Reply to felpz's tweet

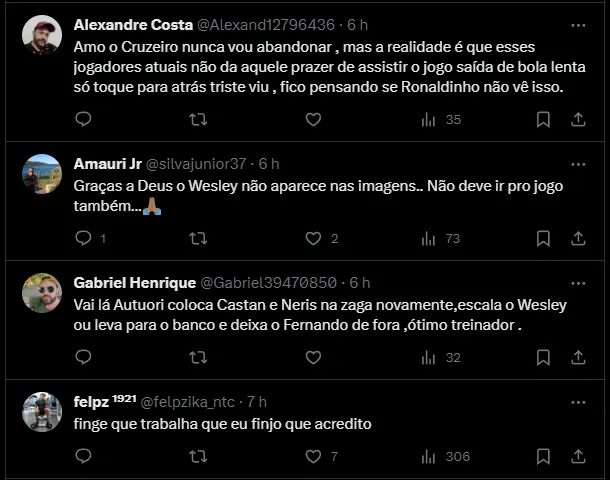pos(83,457)
